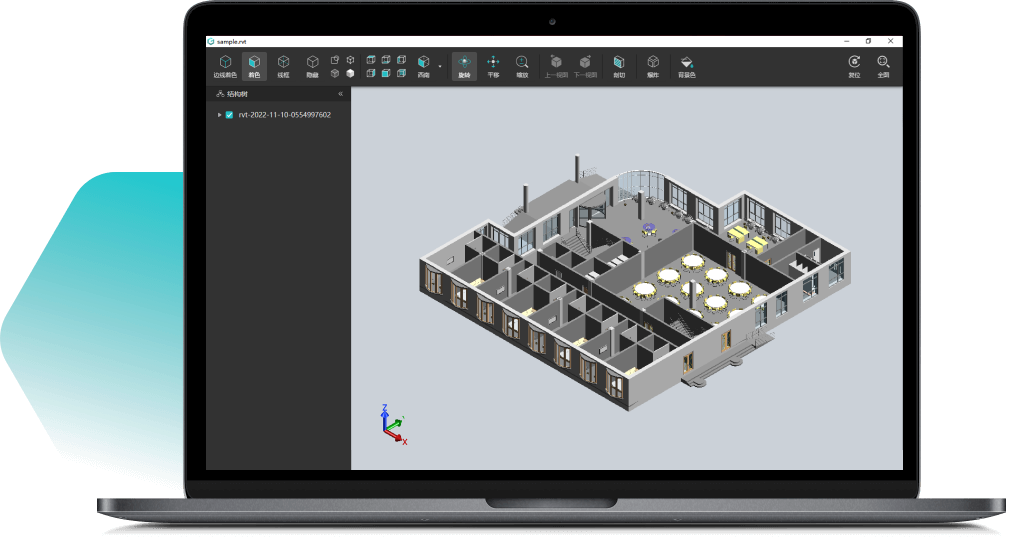Collapse the 结构树 panel with the double chevron
Screen dimensions: 1009x543
click(x=340, y=94)
